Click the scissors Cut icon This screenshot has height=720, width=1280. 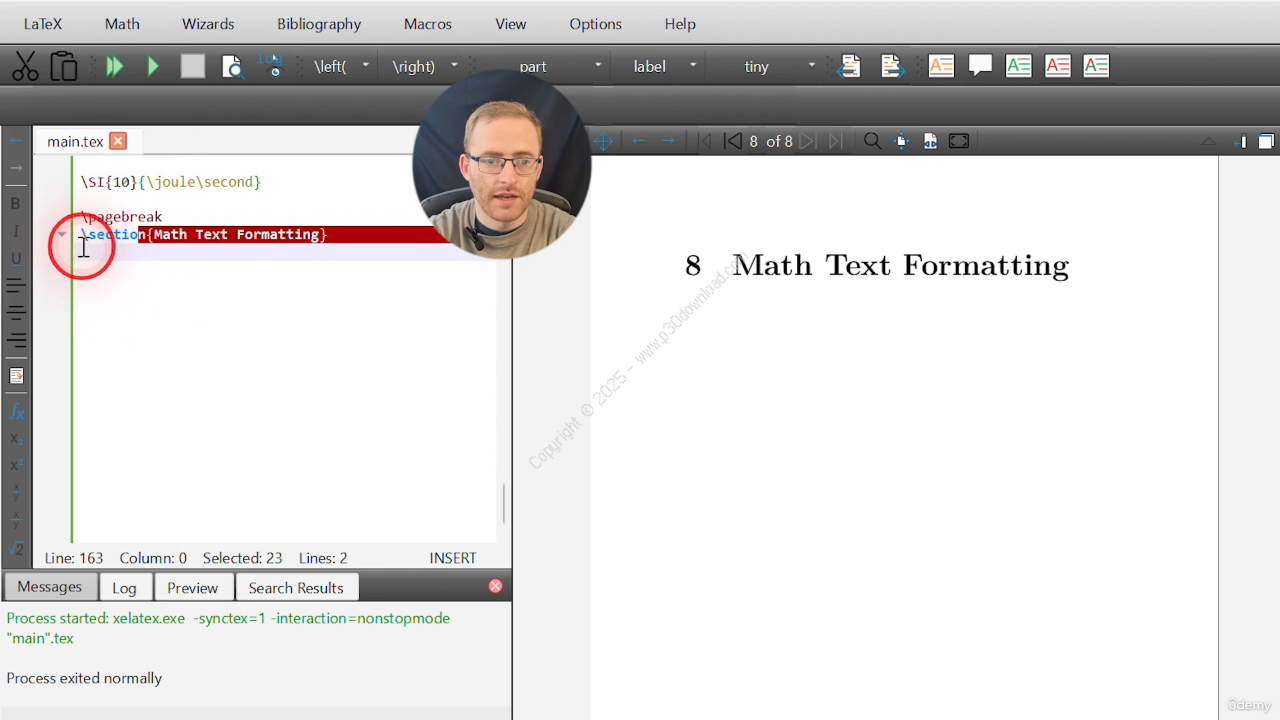(x=25, y=67)
